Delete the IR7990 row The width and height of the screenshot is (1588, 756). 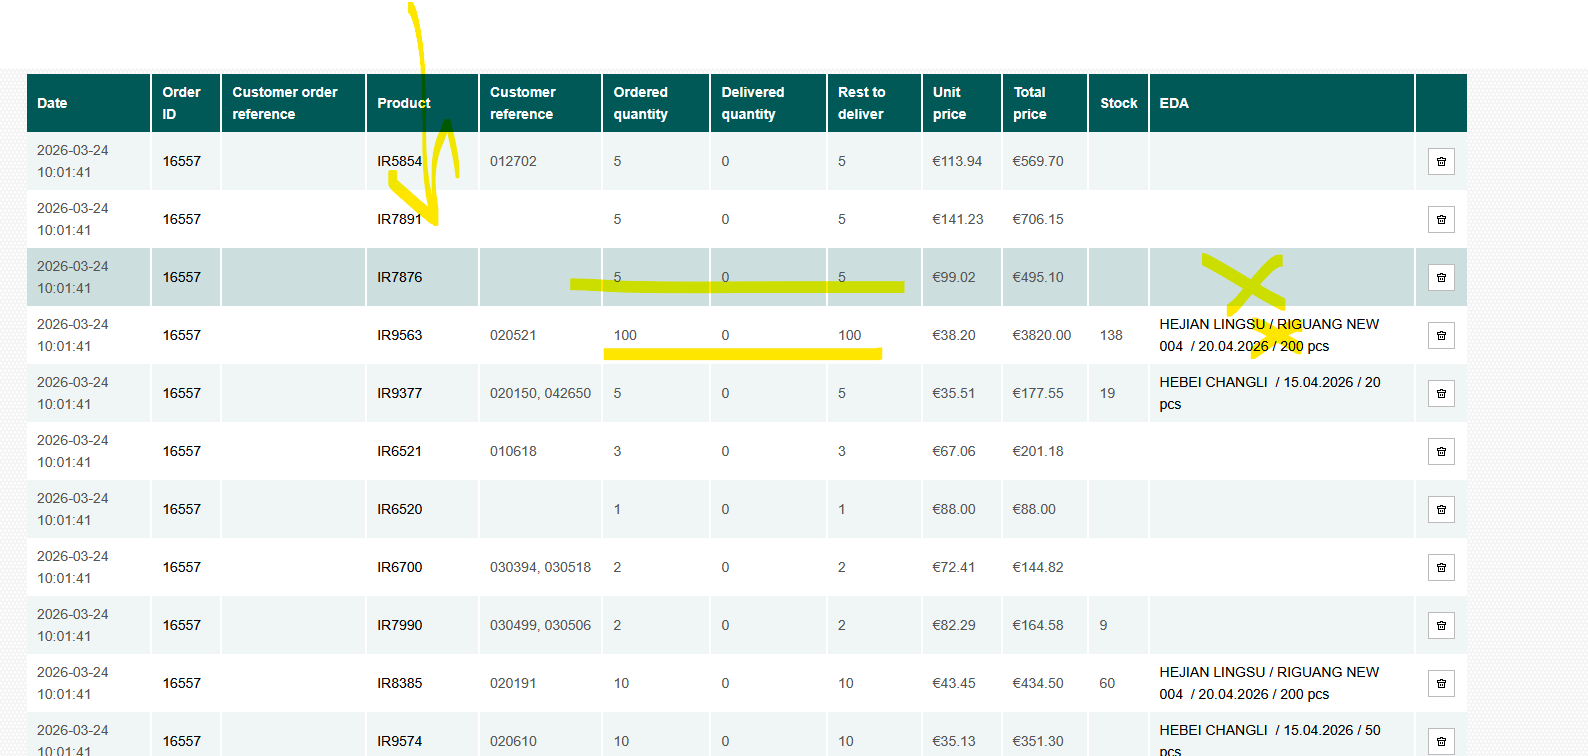click(x=1441, y=625)
